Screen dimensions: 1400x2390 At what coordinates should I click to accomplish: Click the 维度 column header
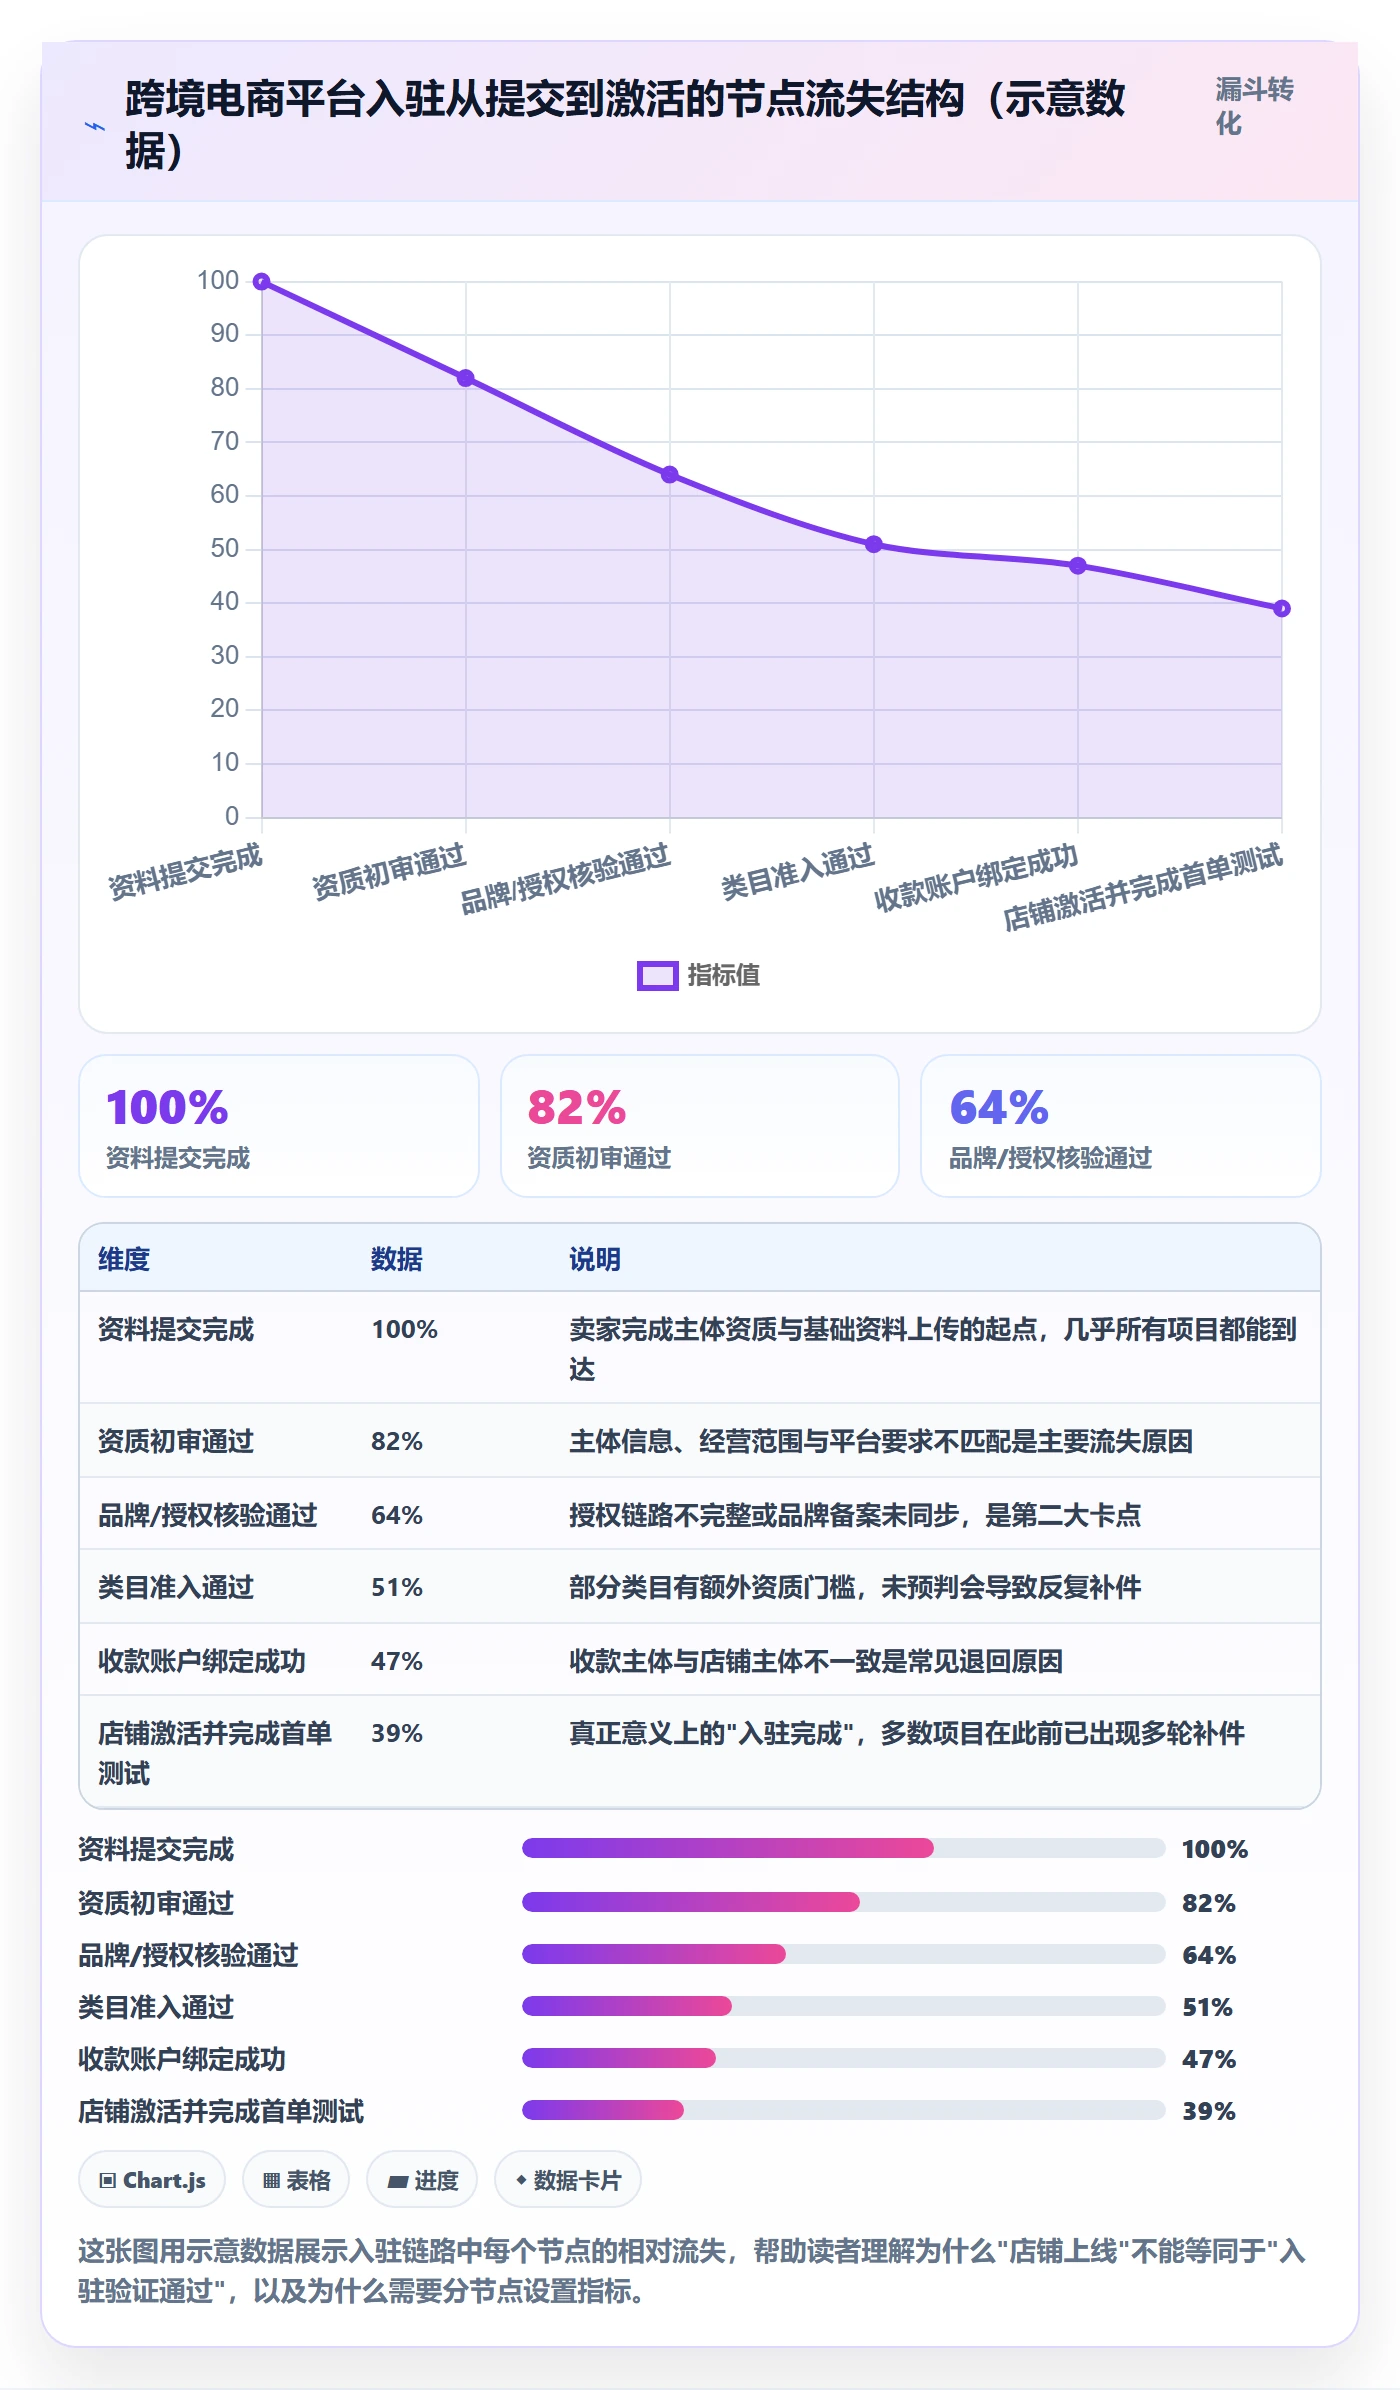[124, 1259]
